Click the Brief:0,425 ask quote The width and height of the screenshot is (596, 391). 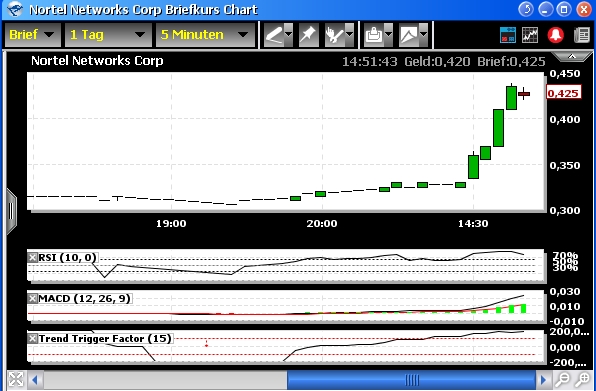point(512,62)
